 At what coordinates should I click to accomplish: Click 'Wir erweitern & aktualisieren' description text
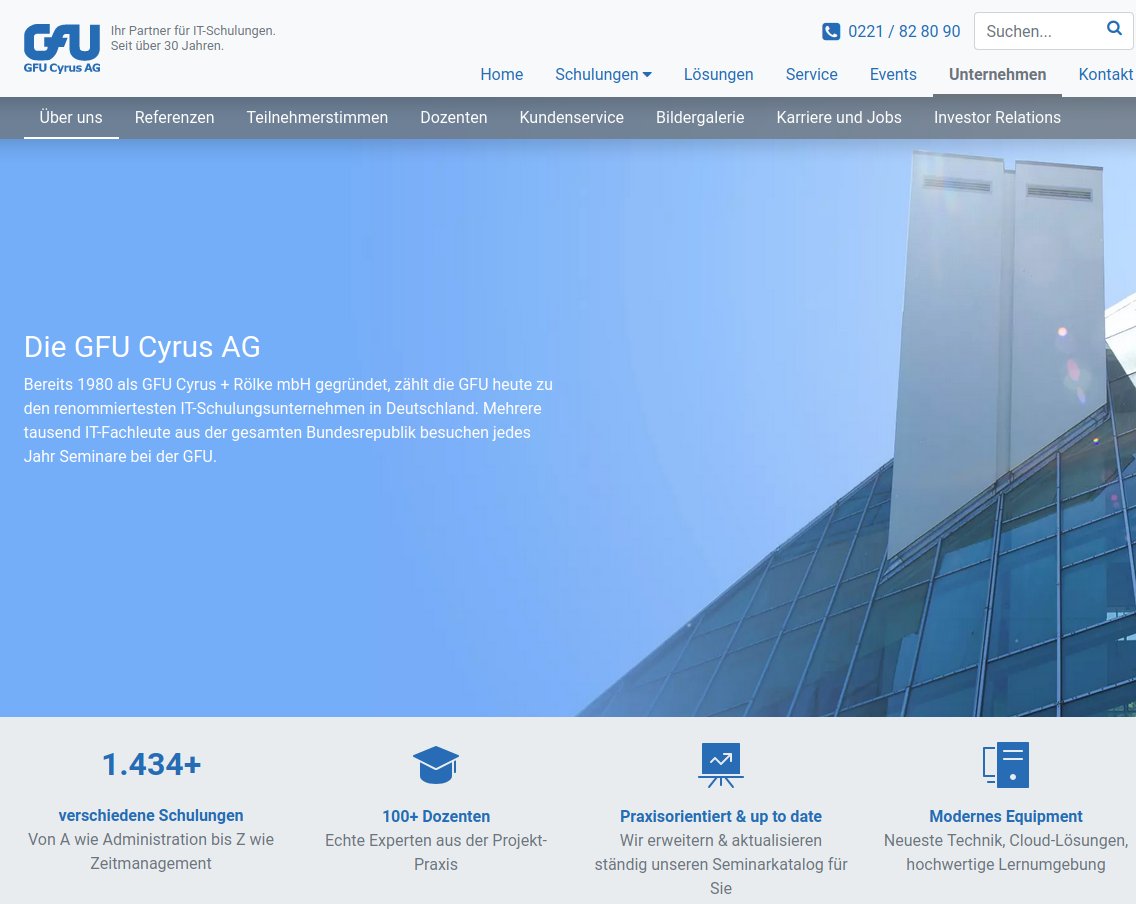(x=721, y=864)
